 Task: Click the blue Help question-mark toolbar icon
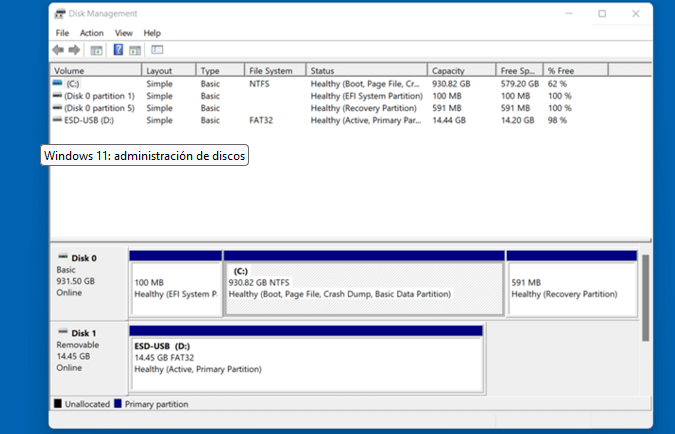click(118, 50)
